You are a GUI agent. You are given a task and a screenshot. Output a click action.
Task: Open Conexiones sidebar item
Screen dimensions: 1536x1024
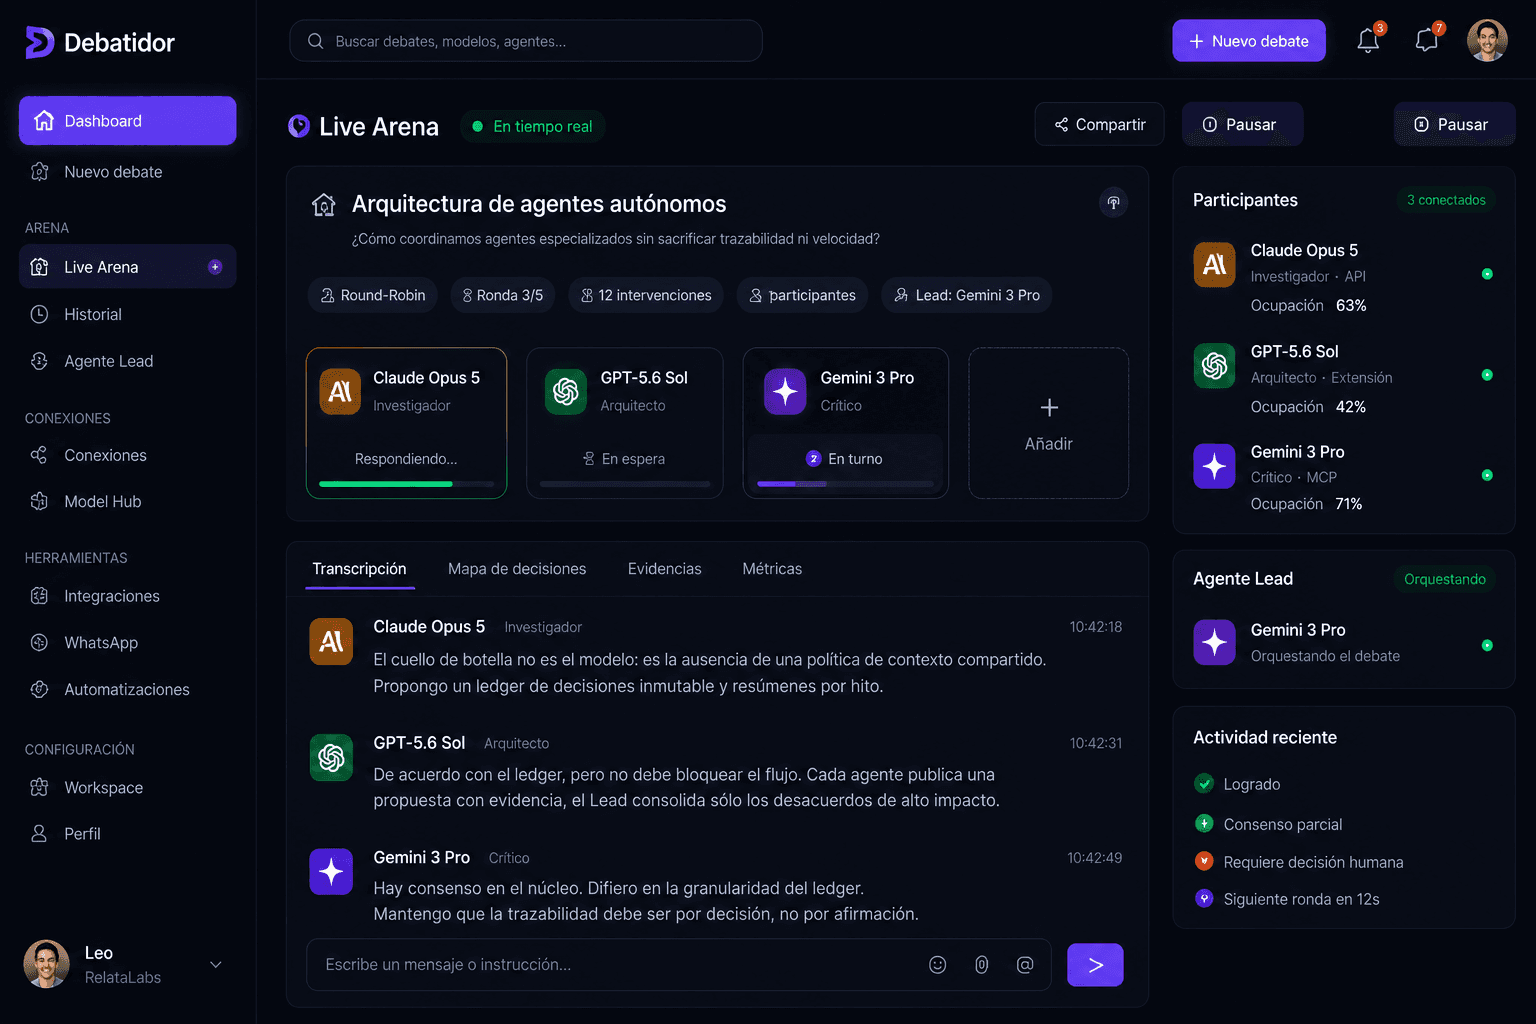click(x=128, y=455)
